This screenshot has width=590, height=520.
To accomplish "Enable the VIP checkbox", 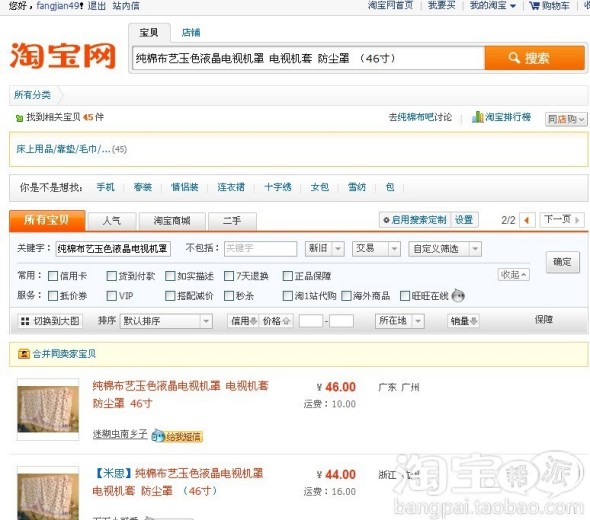I will (112, 296).
